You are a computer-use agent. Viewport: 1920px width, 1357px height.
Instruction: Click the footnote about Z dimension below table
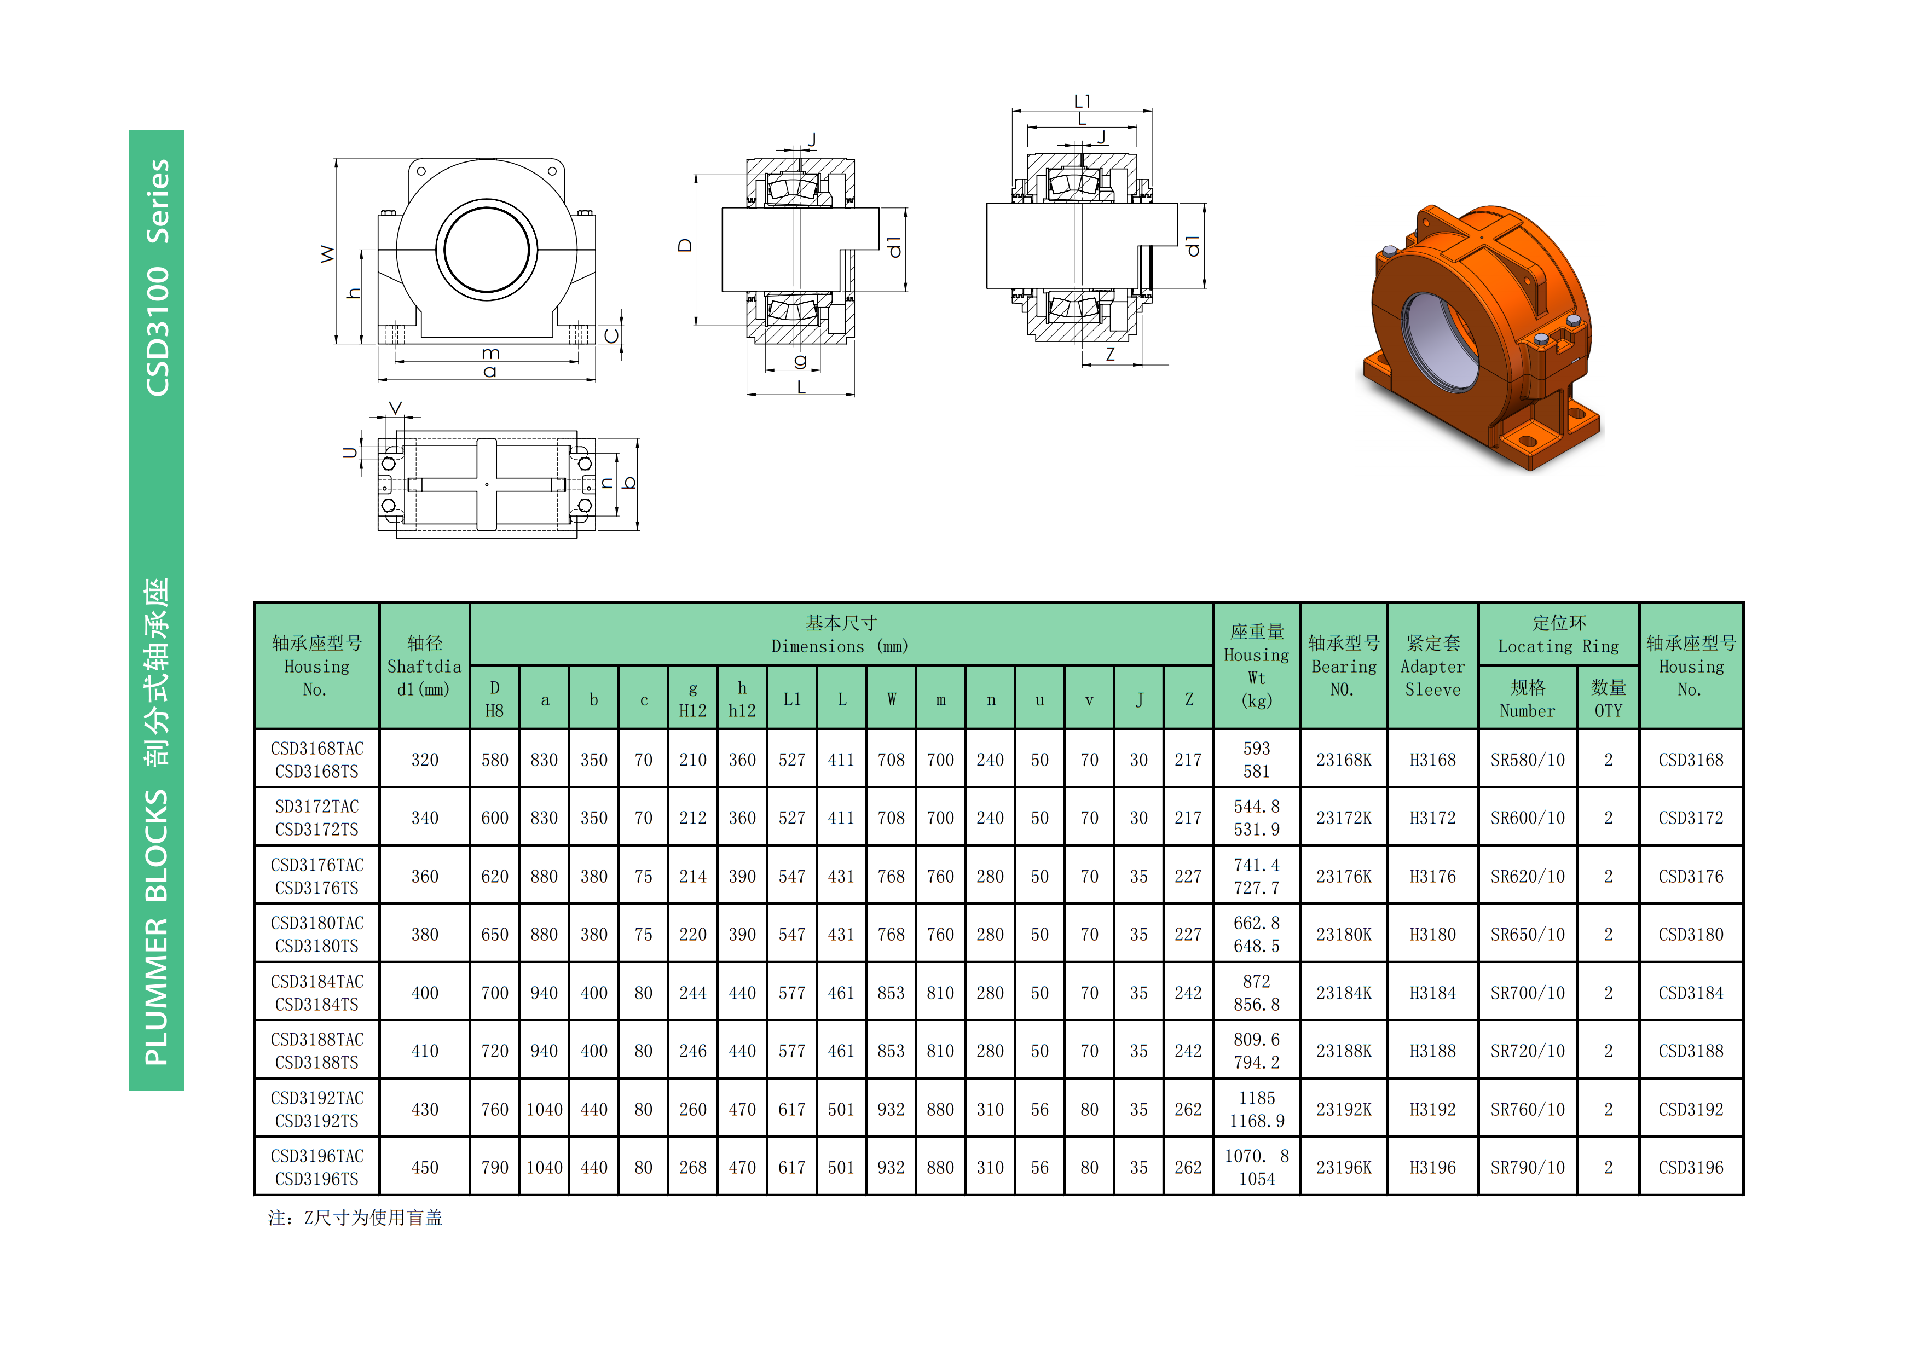coord(355,1218)
